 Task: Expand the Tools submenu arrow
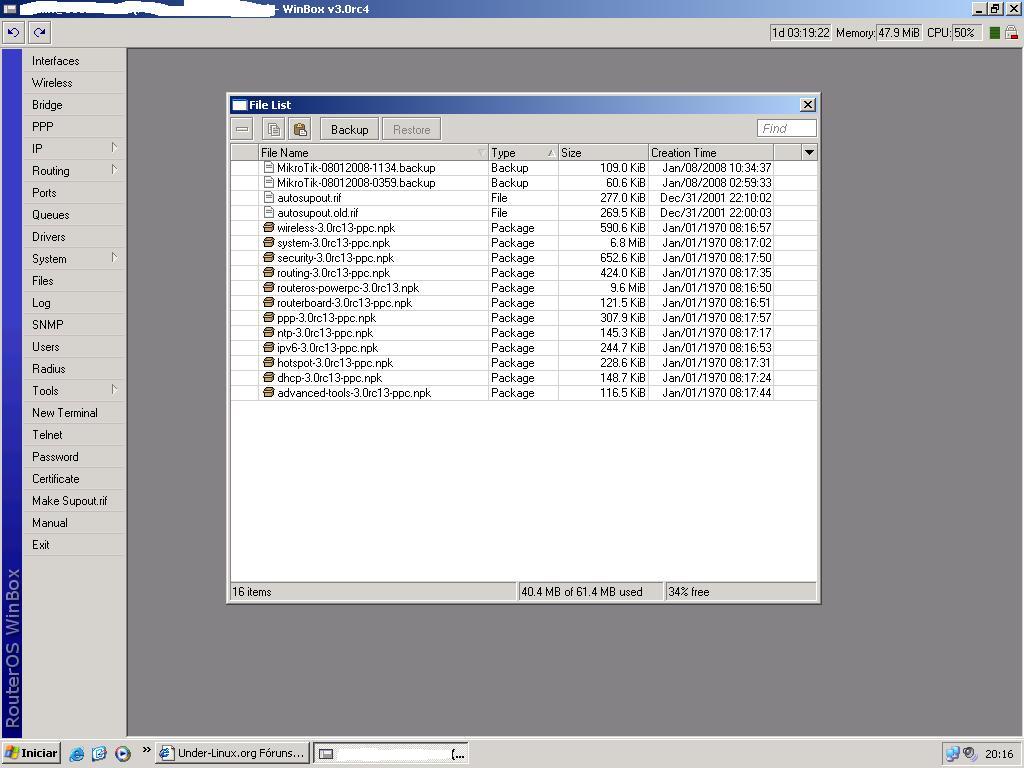coord(114,390)
